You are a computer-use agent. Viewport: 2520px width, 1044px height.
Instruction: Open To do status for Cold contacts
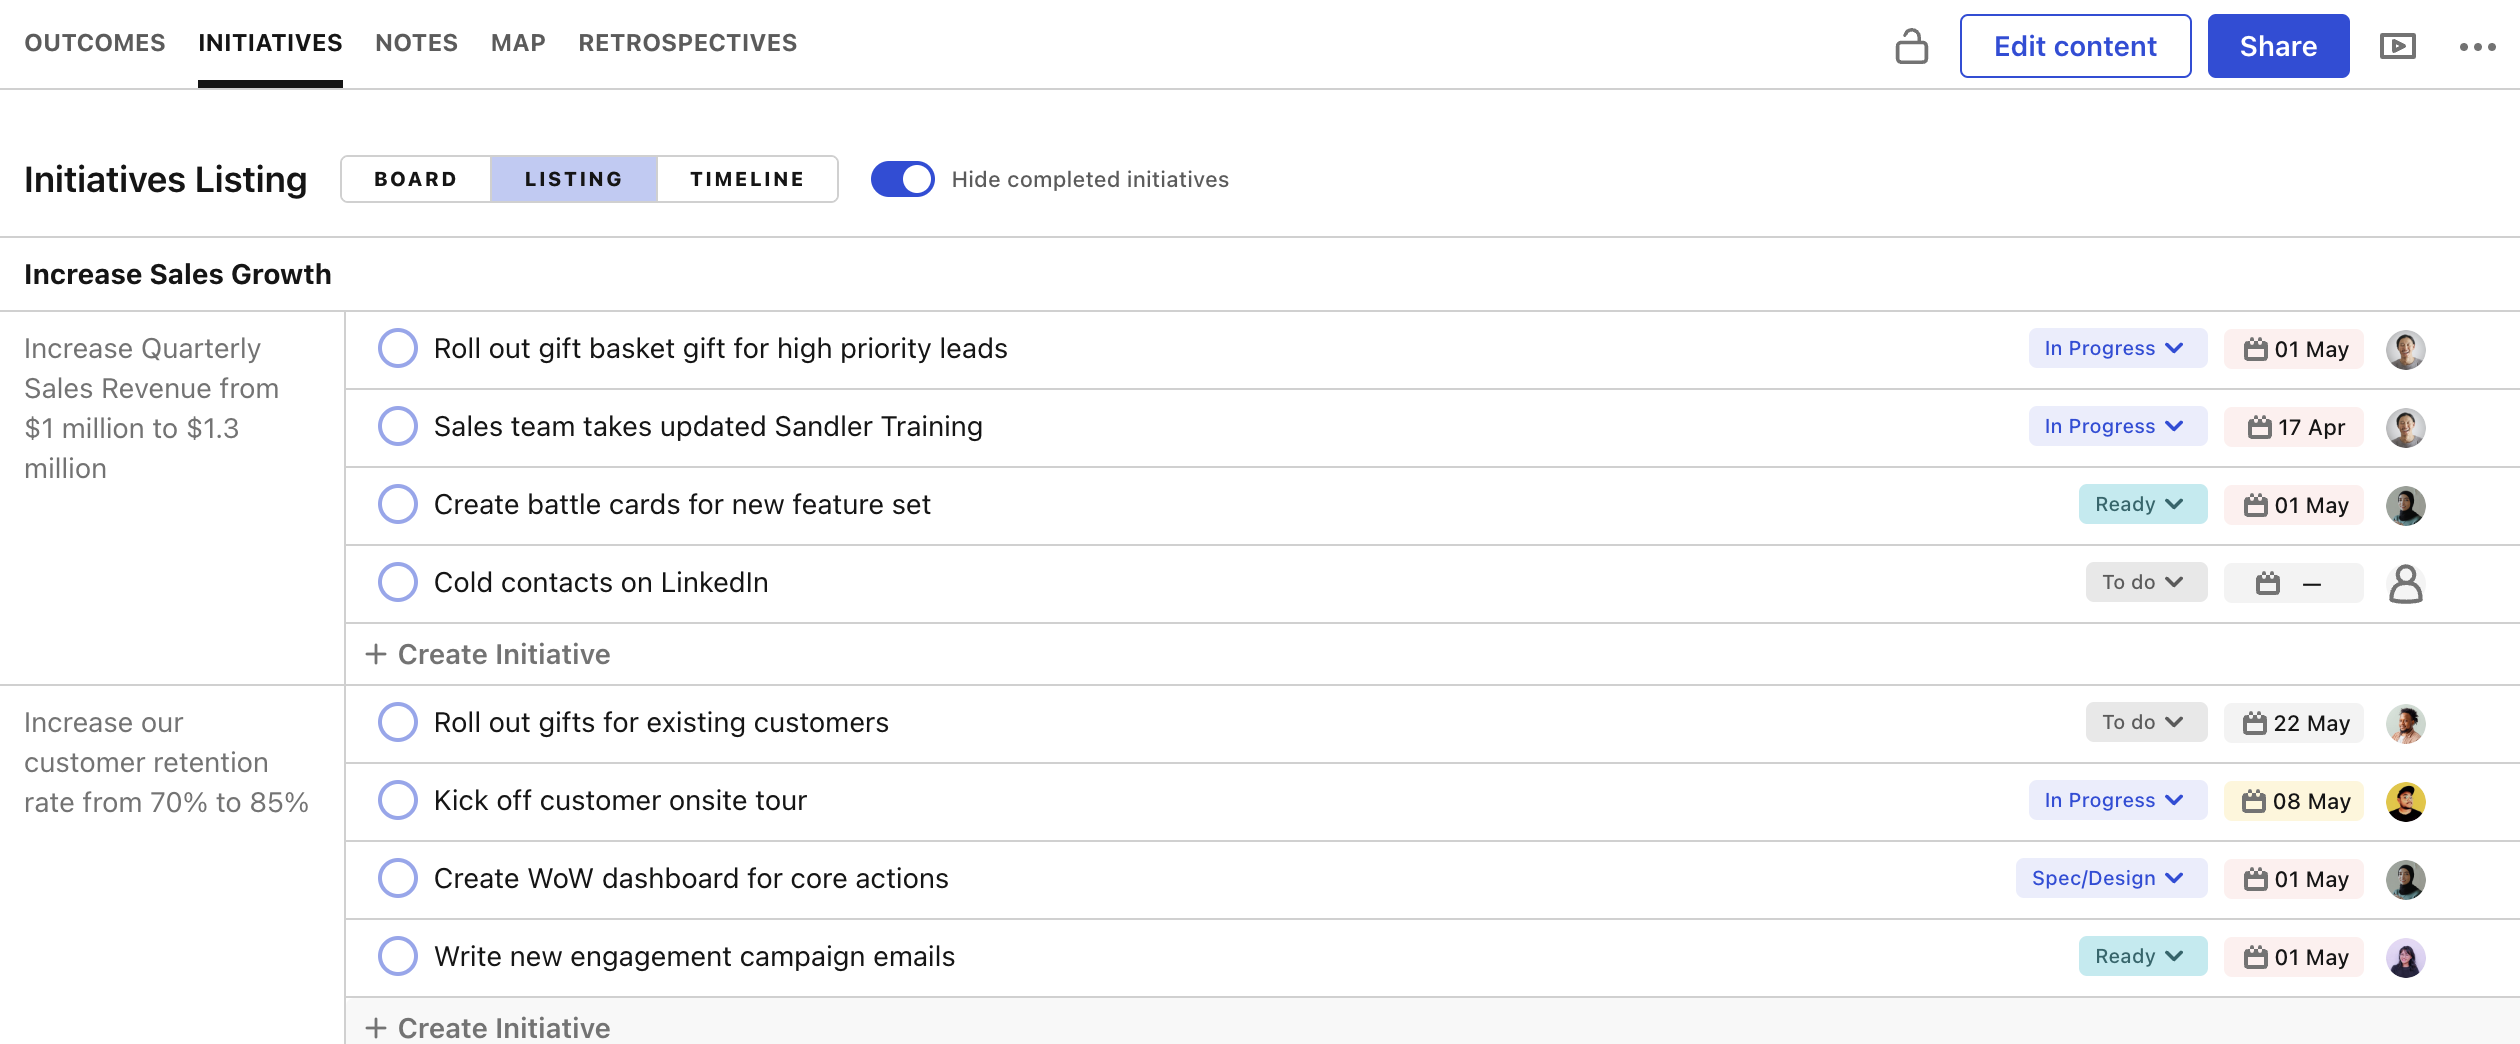click(2144, 583)
